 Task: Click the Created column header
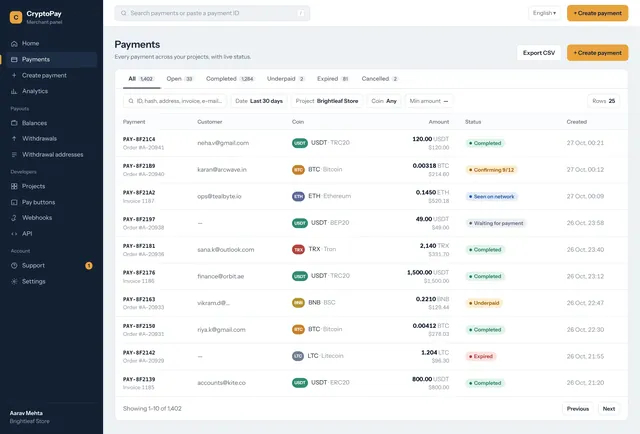pyautogui.click(x=576, y=122)
